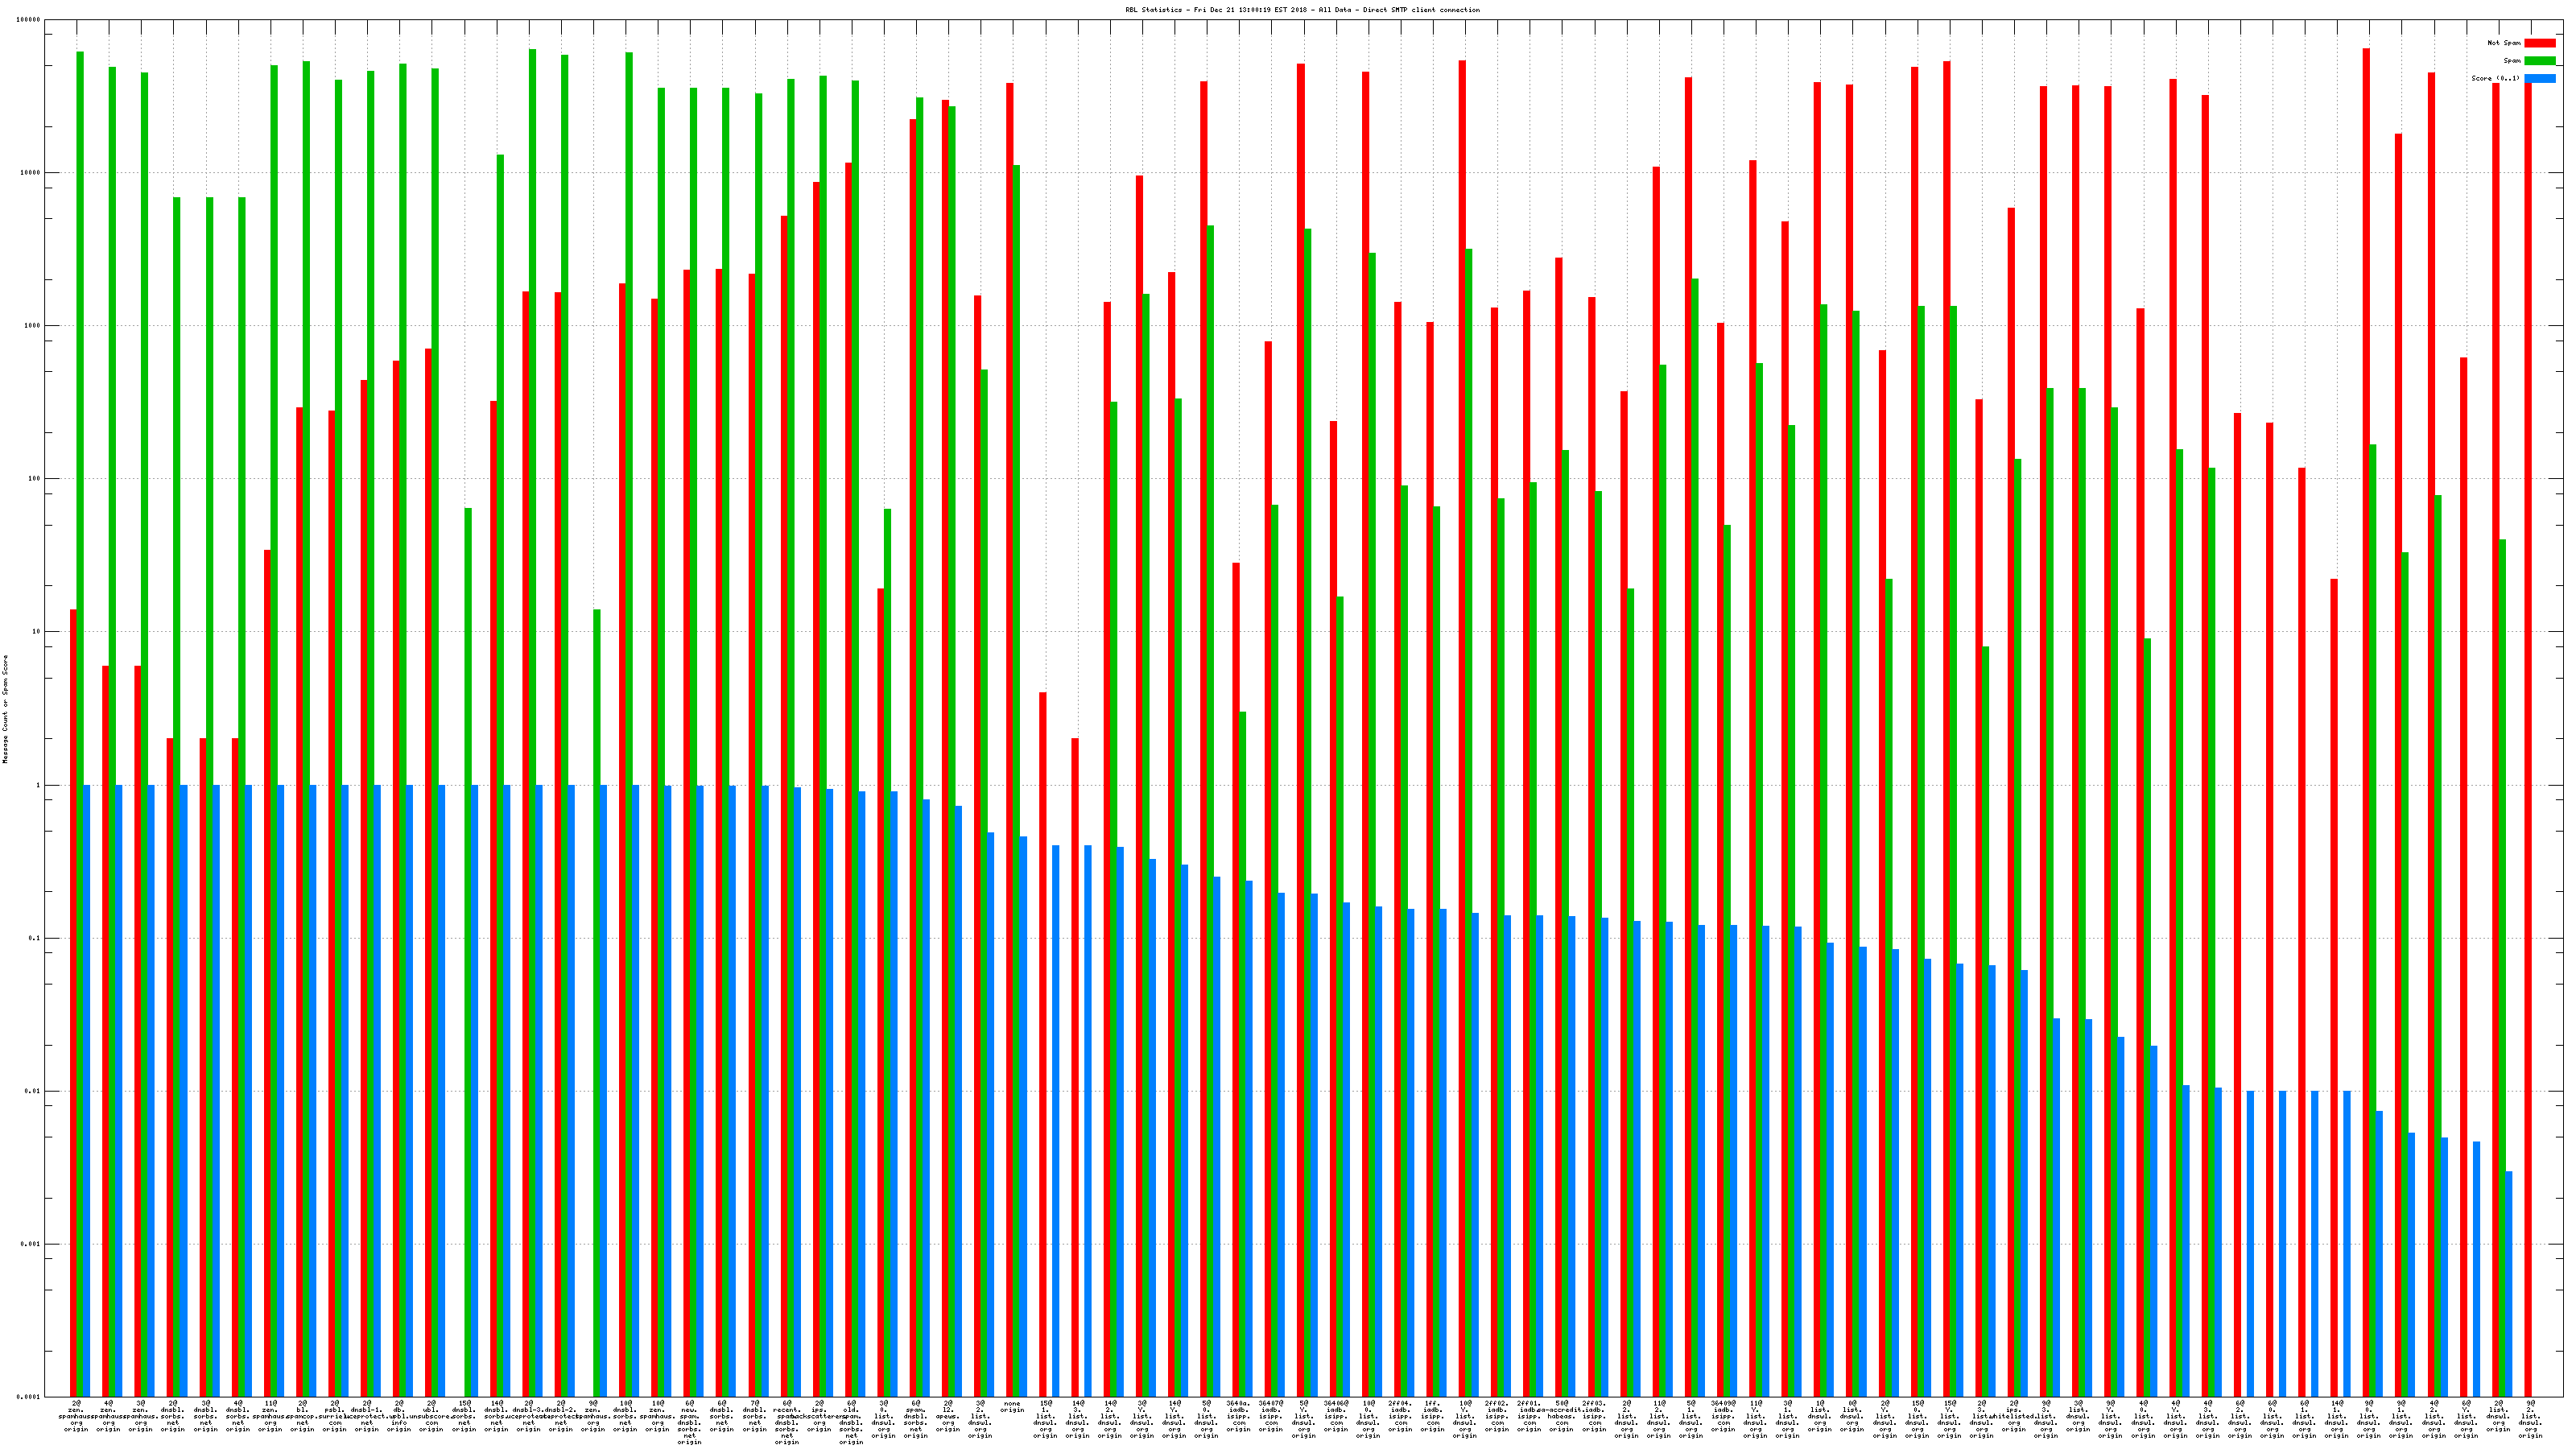This screenshot has height=1449, width=2576.
Task: Click the db.wpbl.info origin x-axis label
Action: click(x=399, y=1416)
